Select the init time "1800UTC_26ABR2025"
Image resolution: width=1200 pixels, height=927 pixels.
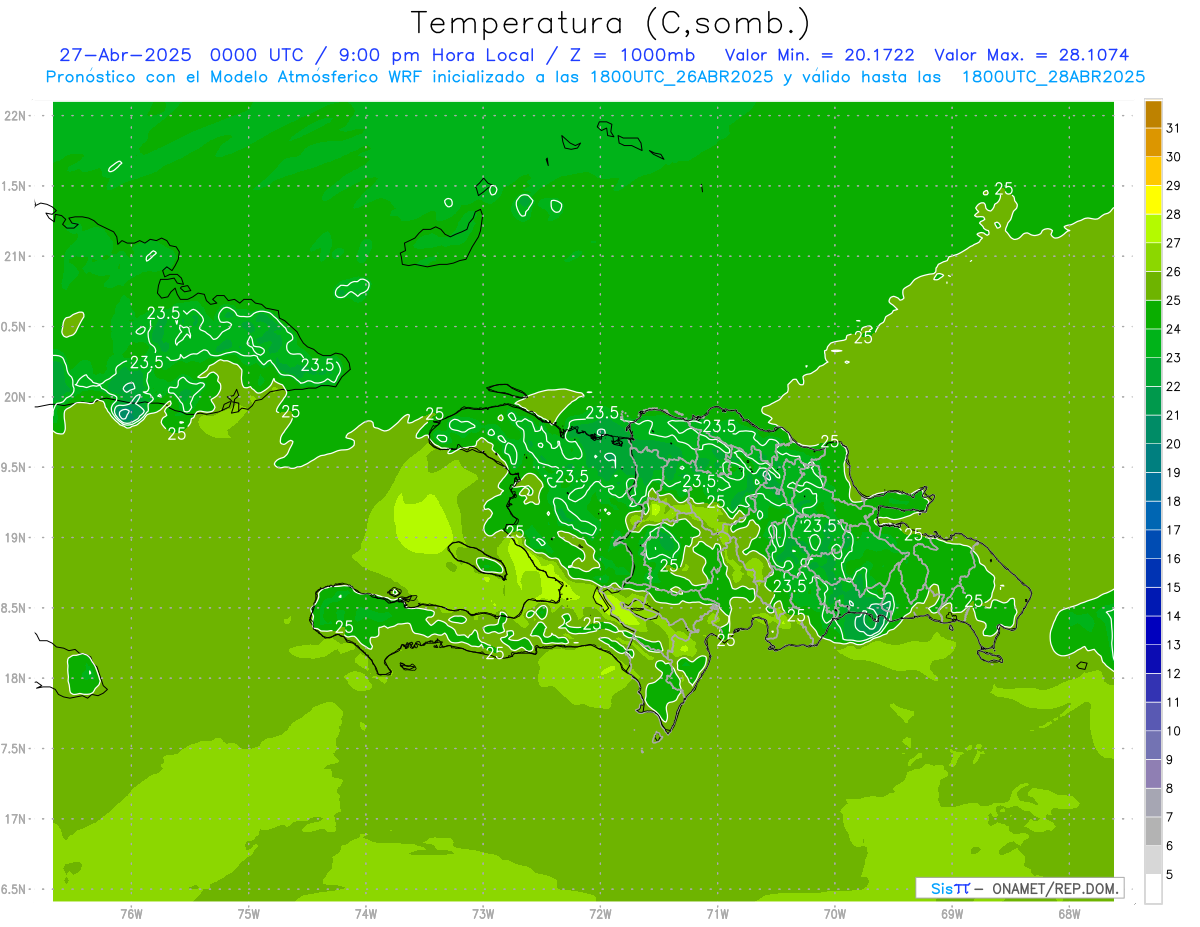(682, 77)
